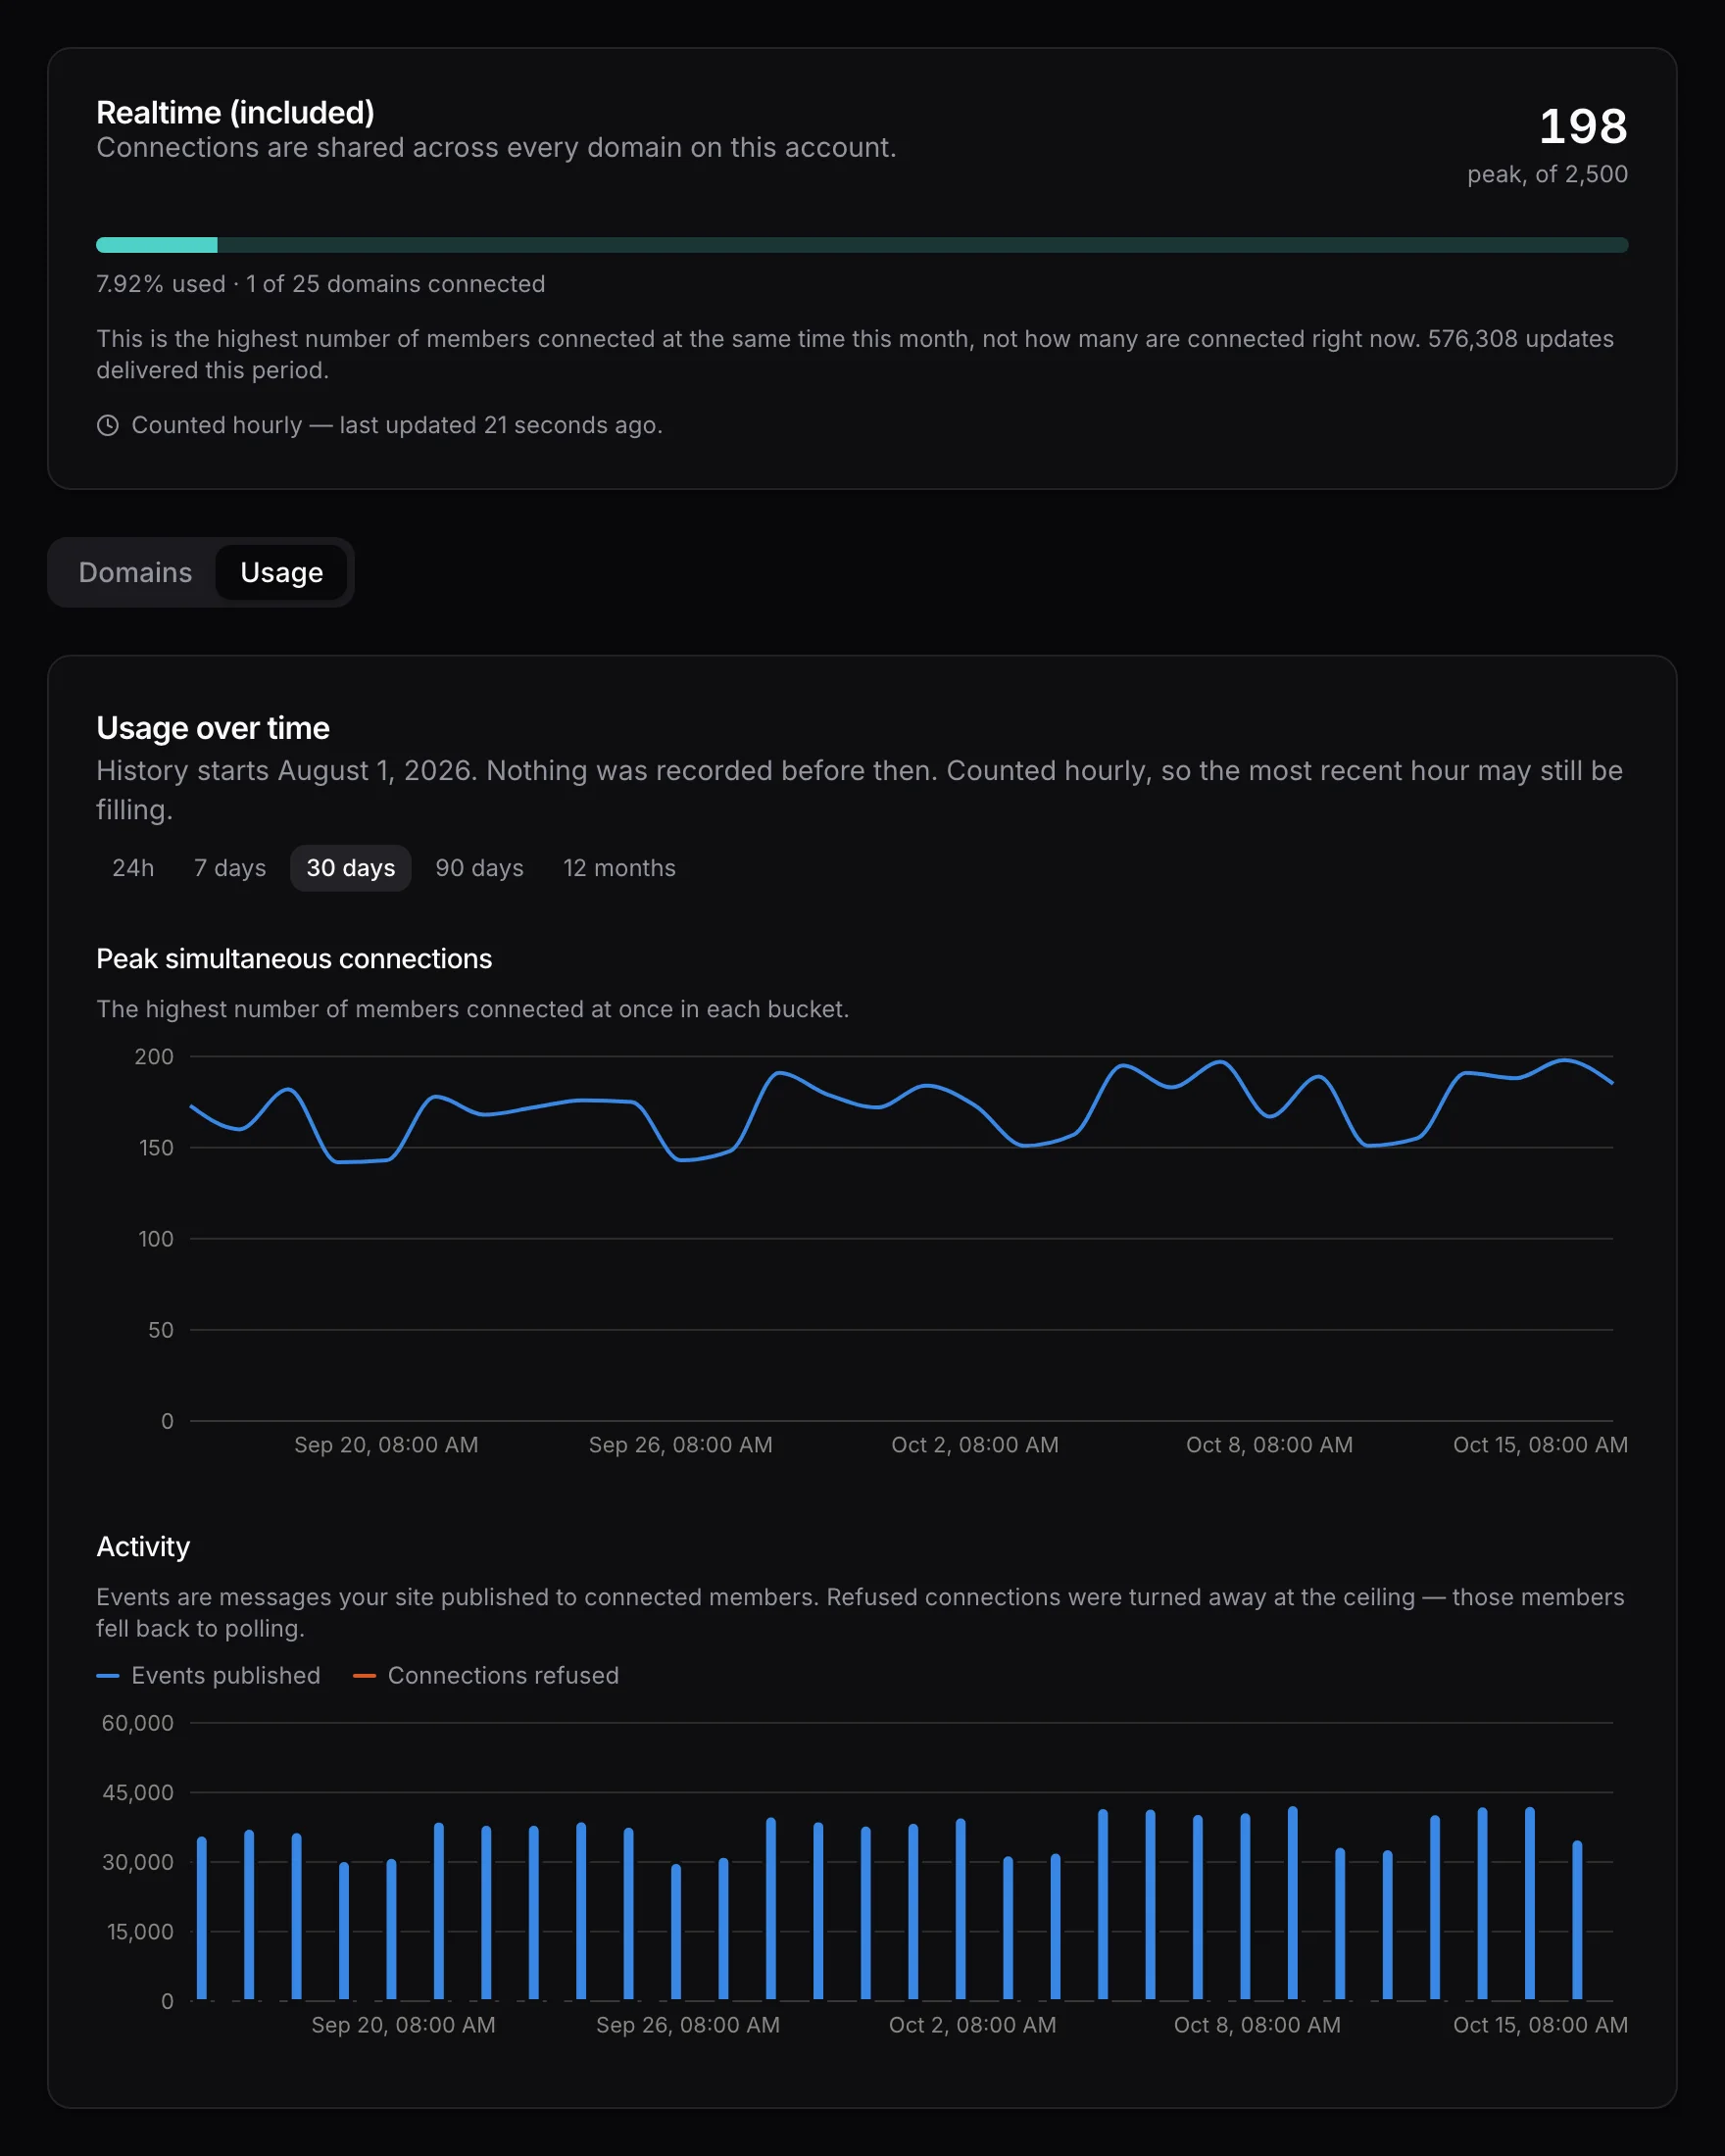Click the 'peak, of 2,500' label
1725x2156 pixels.
pos(1547,174)
